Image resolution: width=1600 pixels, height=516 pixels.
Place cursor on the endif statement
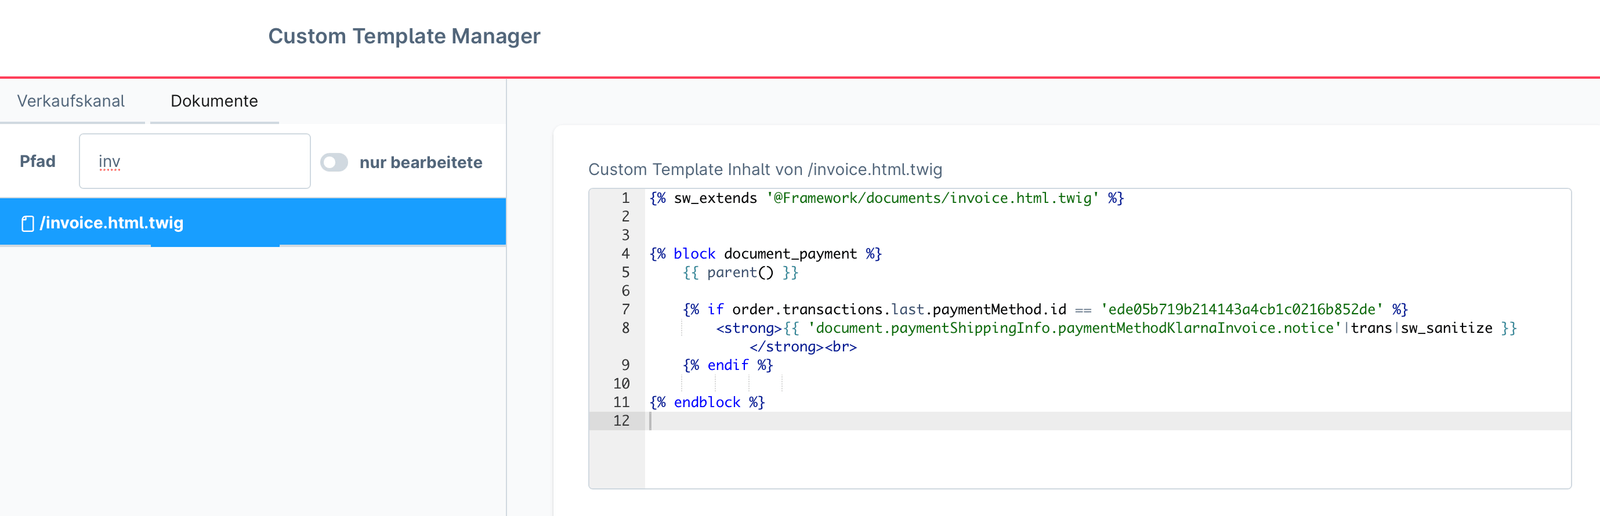click(728, 365)
